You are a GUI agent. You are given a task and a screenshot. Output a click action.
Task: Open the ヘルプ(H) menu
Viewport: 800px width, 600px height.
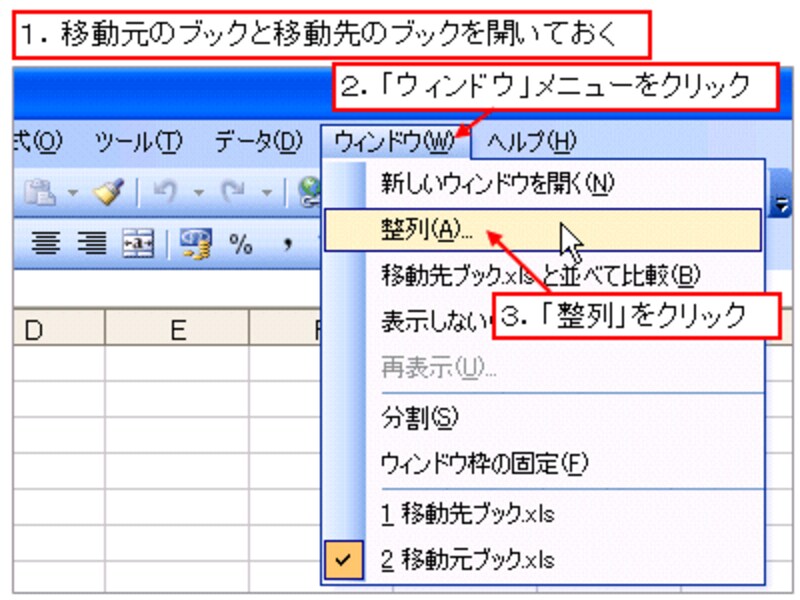(x=531, y=141)
